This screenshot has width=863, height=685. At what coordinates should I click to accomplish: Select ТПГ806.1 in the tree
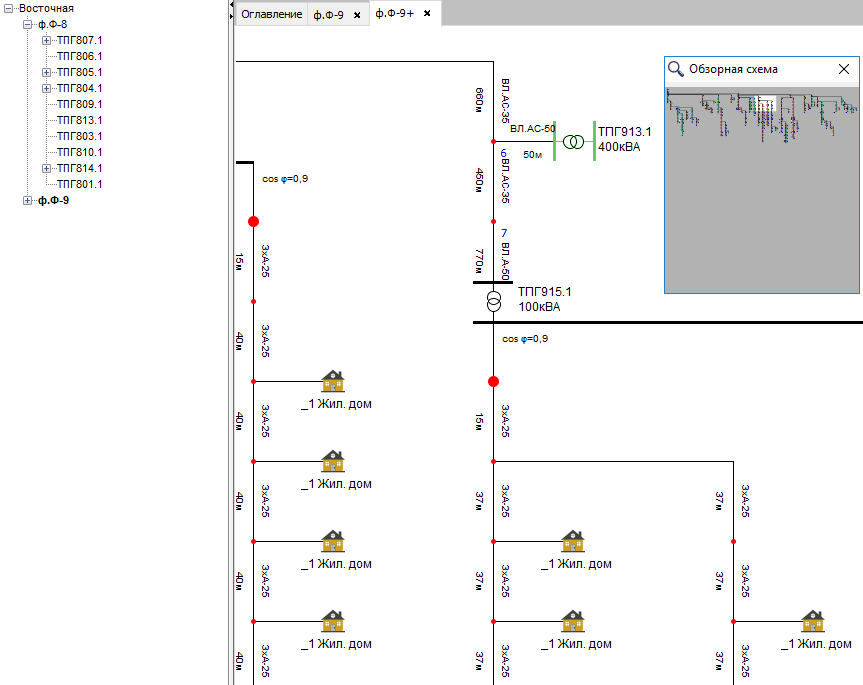click(80, 56)
